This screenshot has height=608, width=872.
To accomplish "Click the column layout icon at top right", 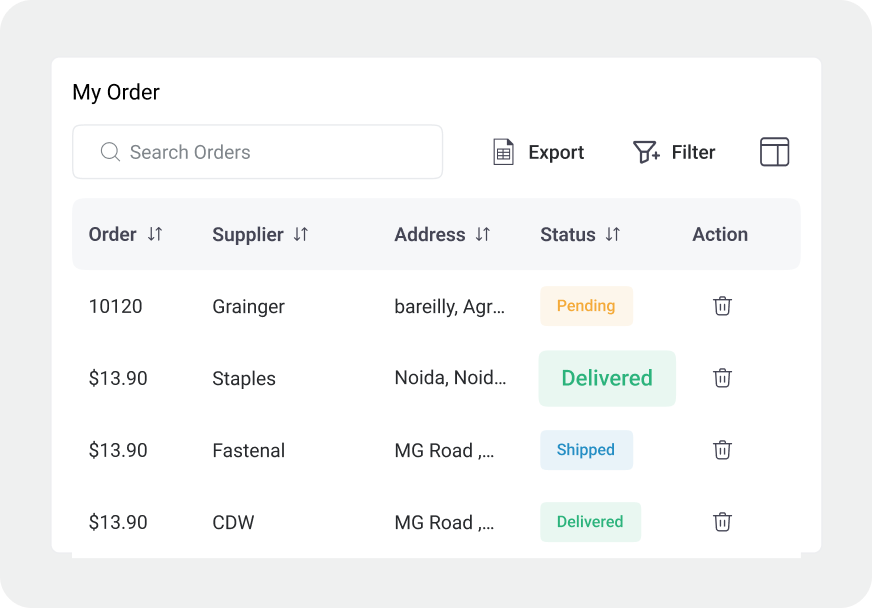I will [775, 152].
